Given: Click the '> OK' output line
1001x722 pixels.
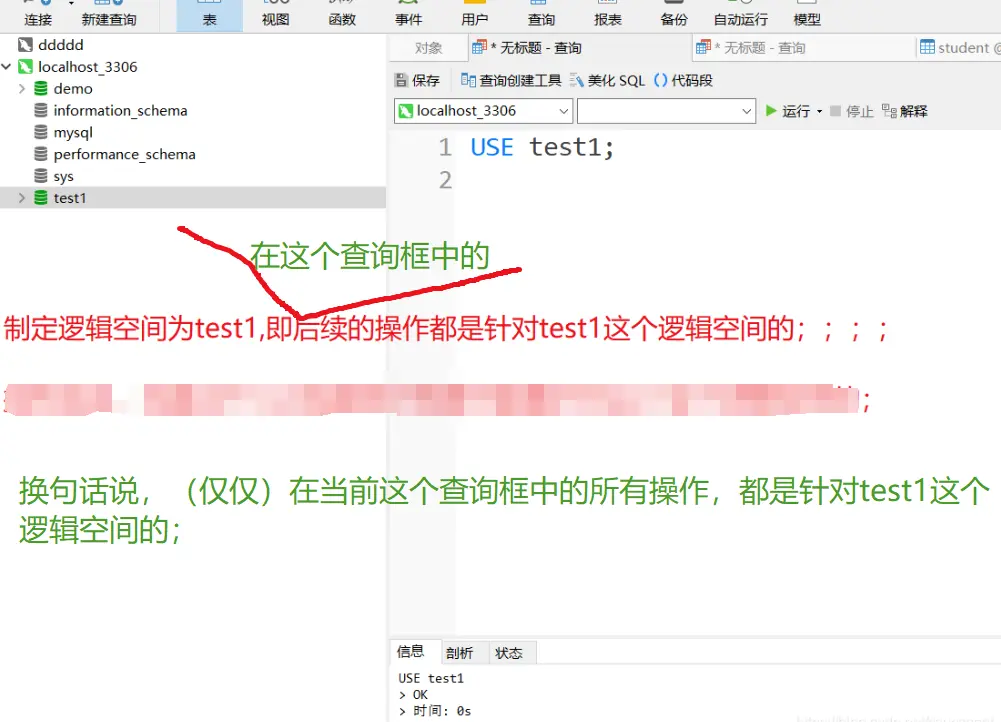Looking at the screenshot, I should (x=413, y=695).
